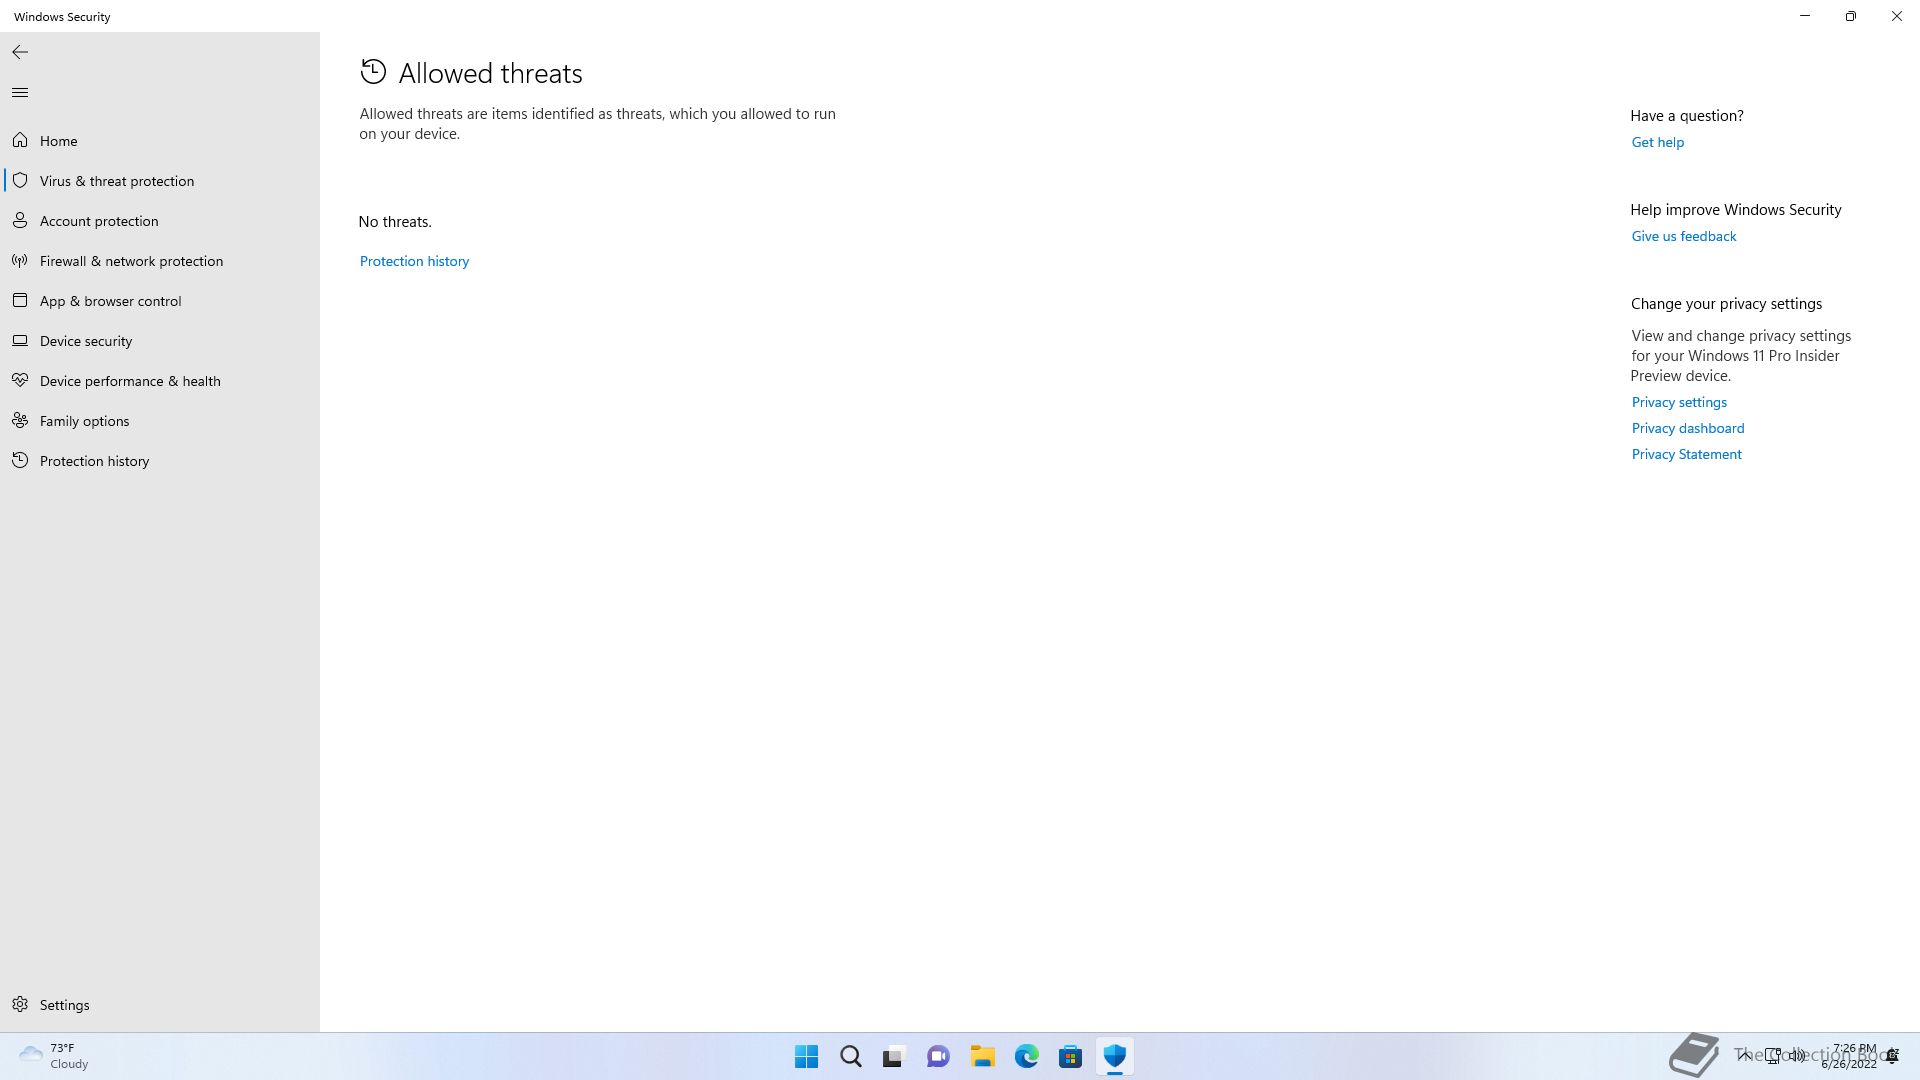Click the Settings gear icon

(x=20, y=1004)
